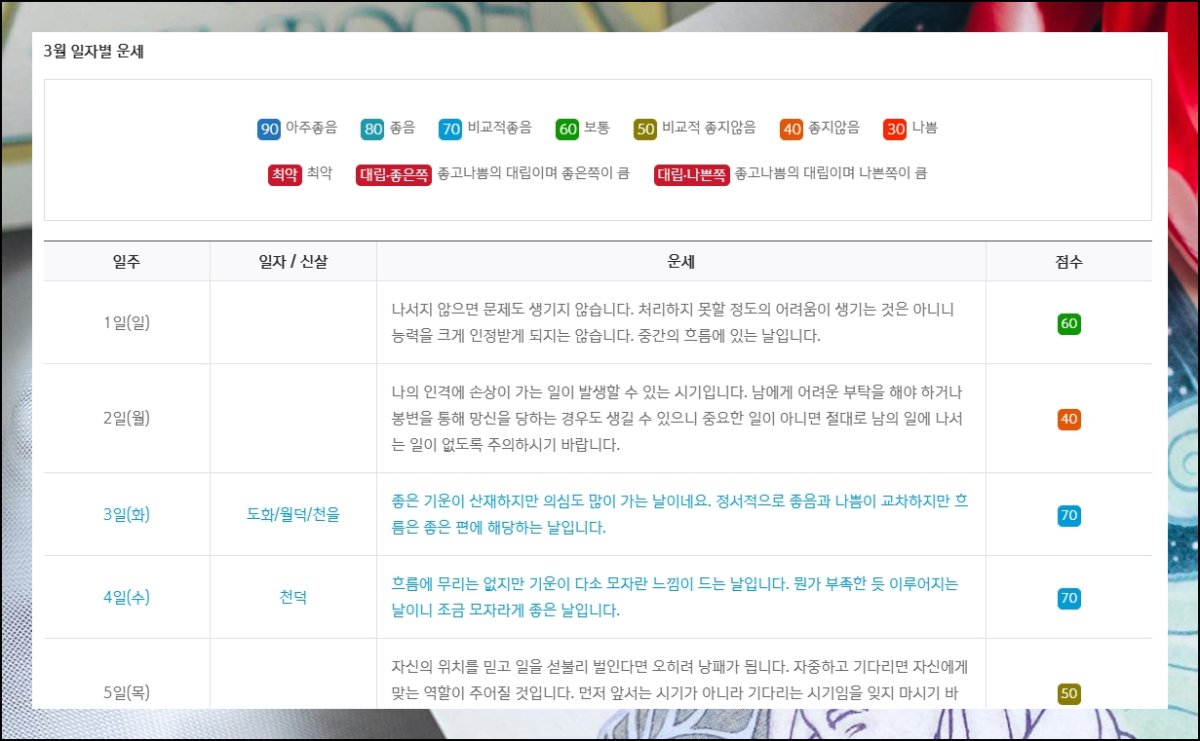Screen dimensions: 1200x741
Task: Select the 4일(수) date cell
Action: 127,598
